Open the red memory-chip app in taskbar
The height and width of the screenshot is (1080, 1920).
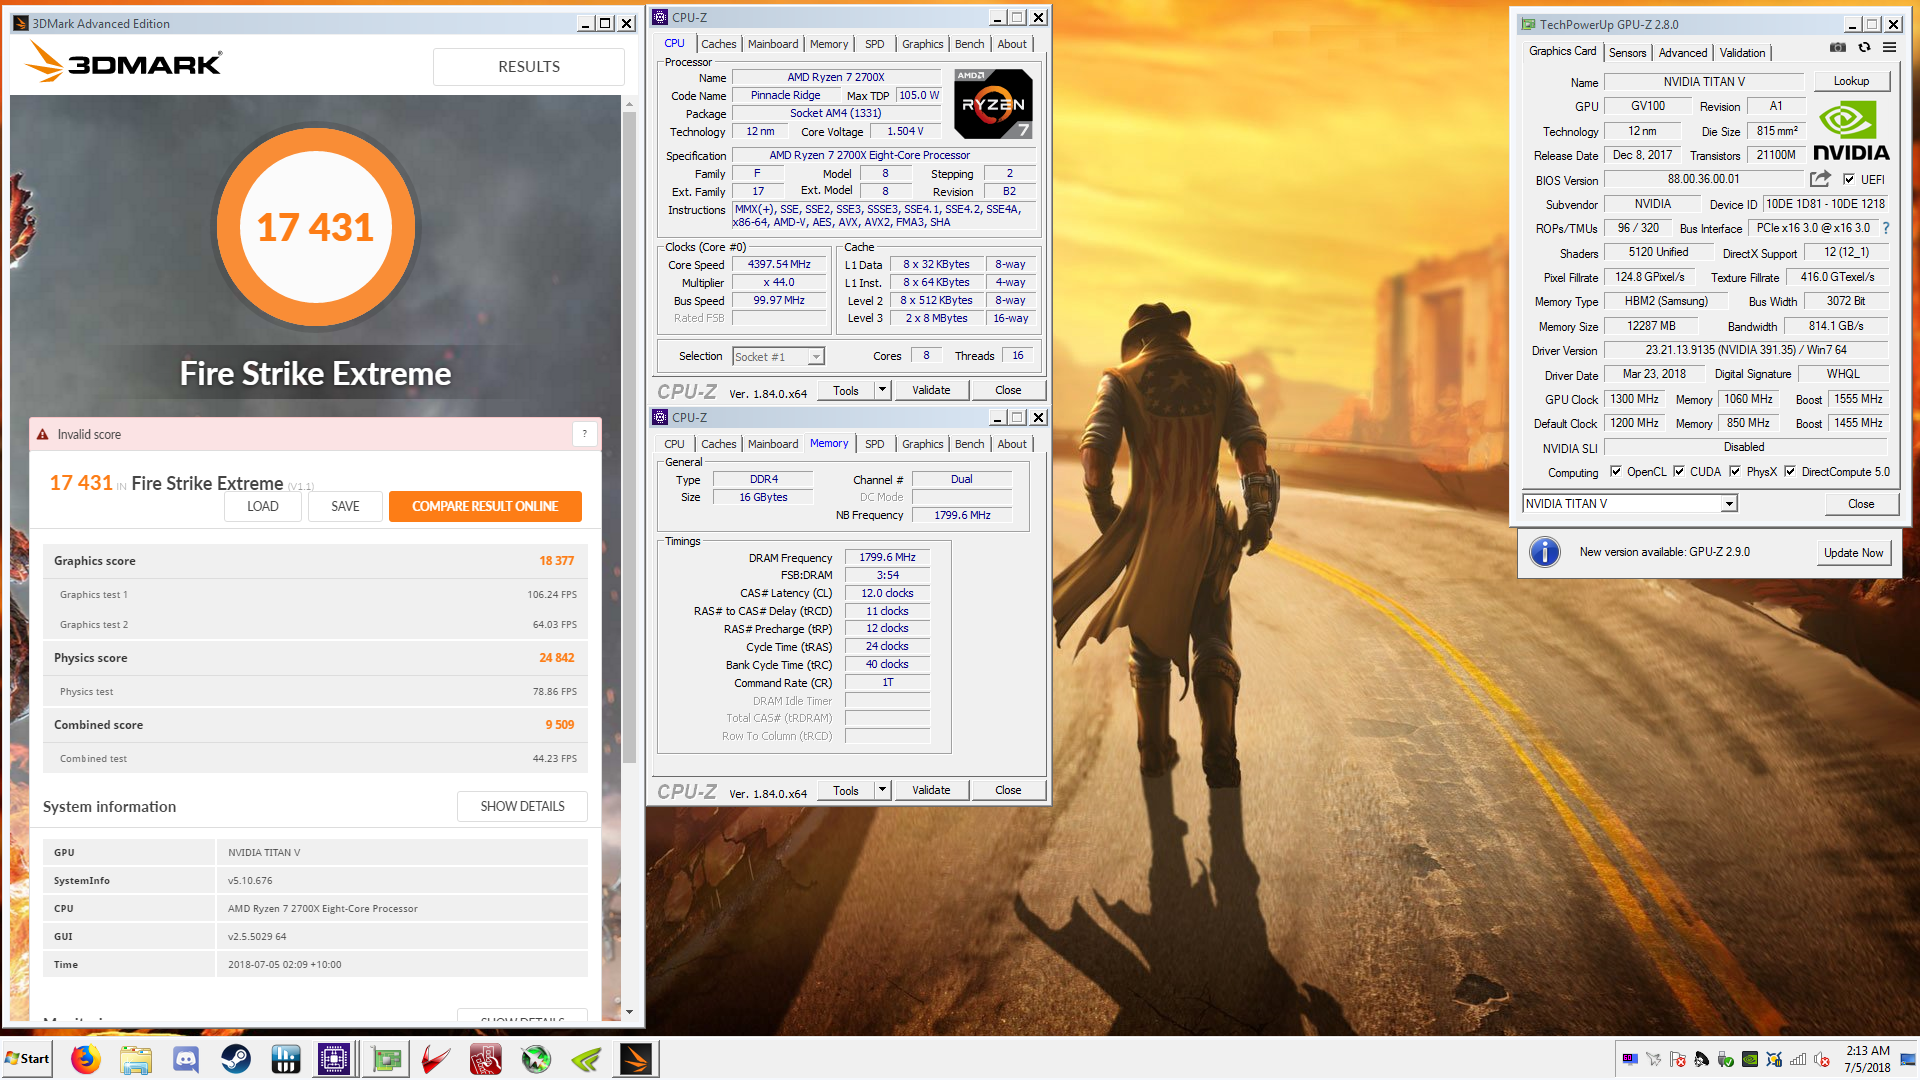point(486,1059)
